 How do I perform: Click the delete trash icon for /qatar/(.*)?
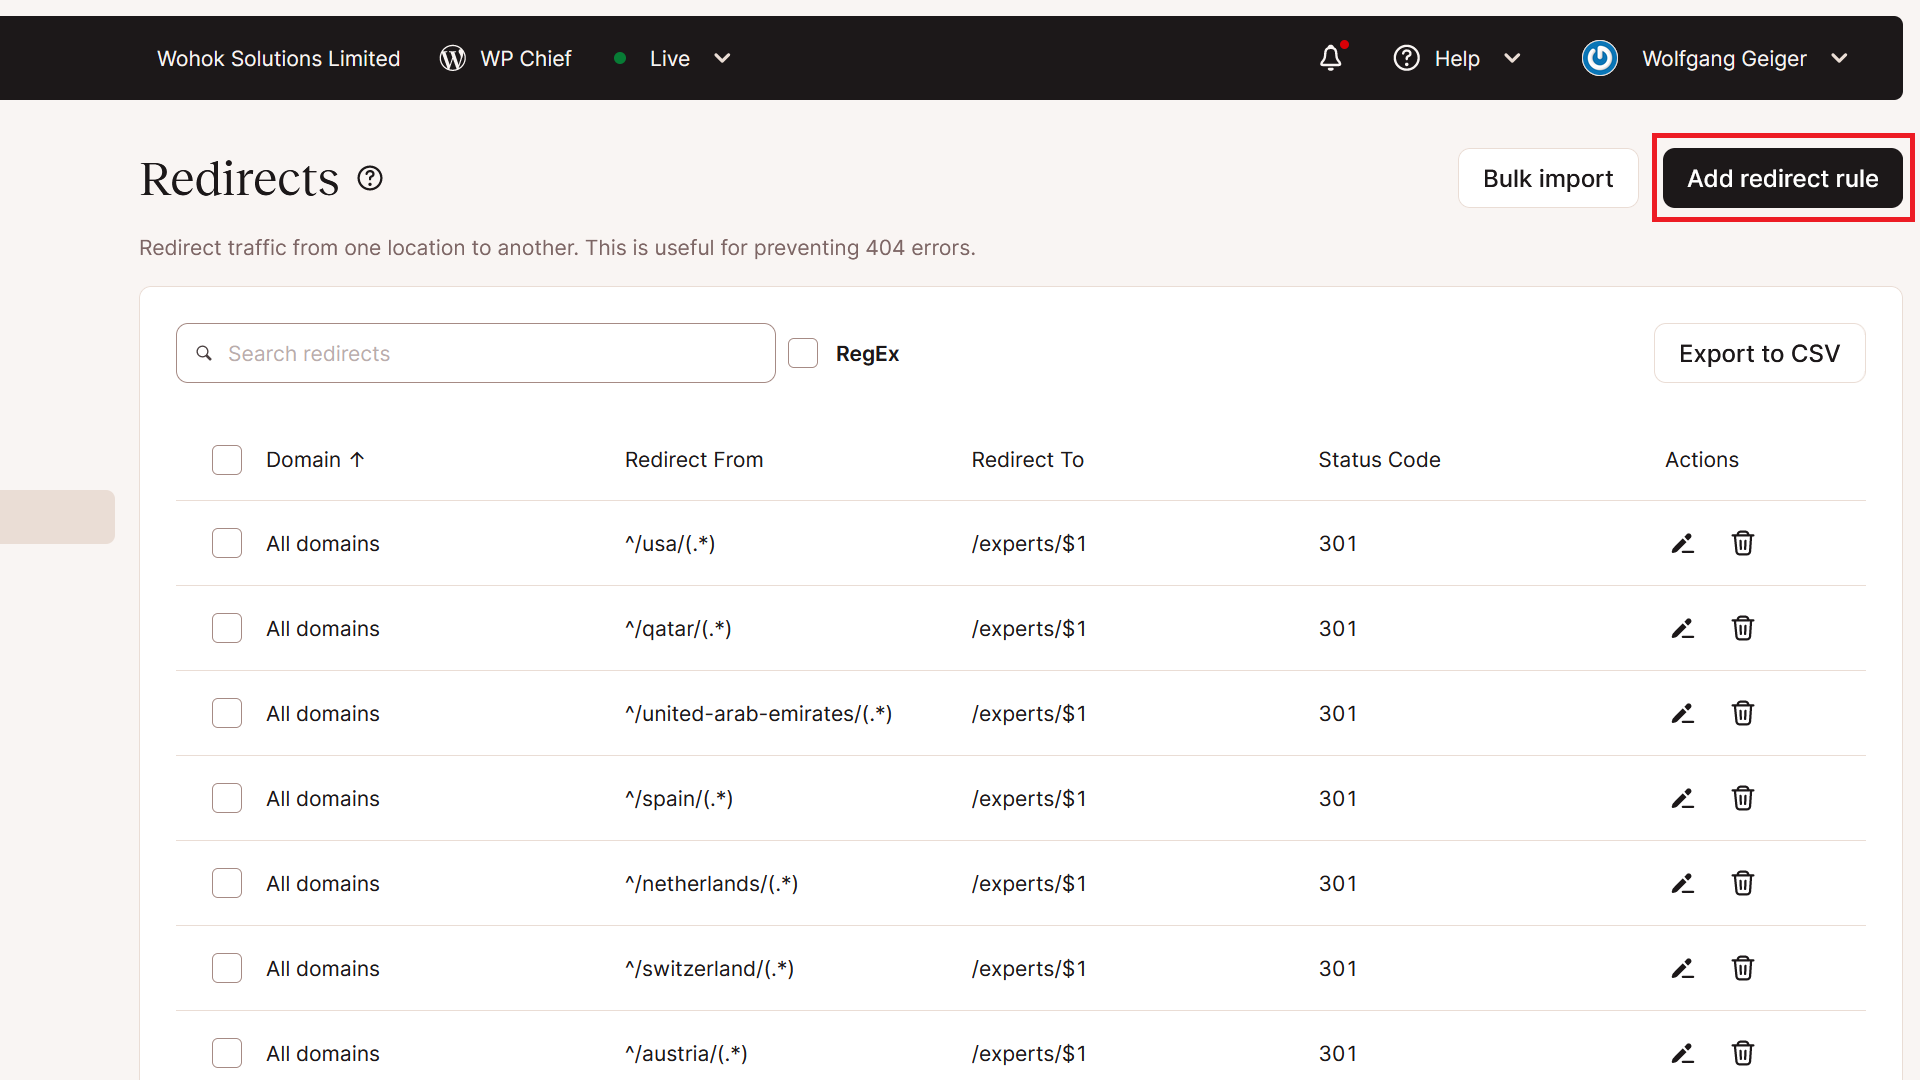(1742, 628)
